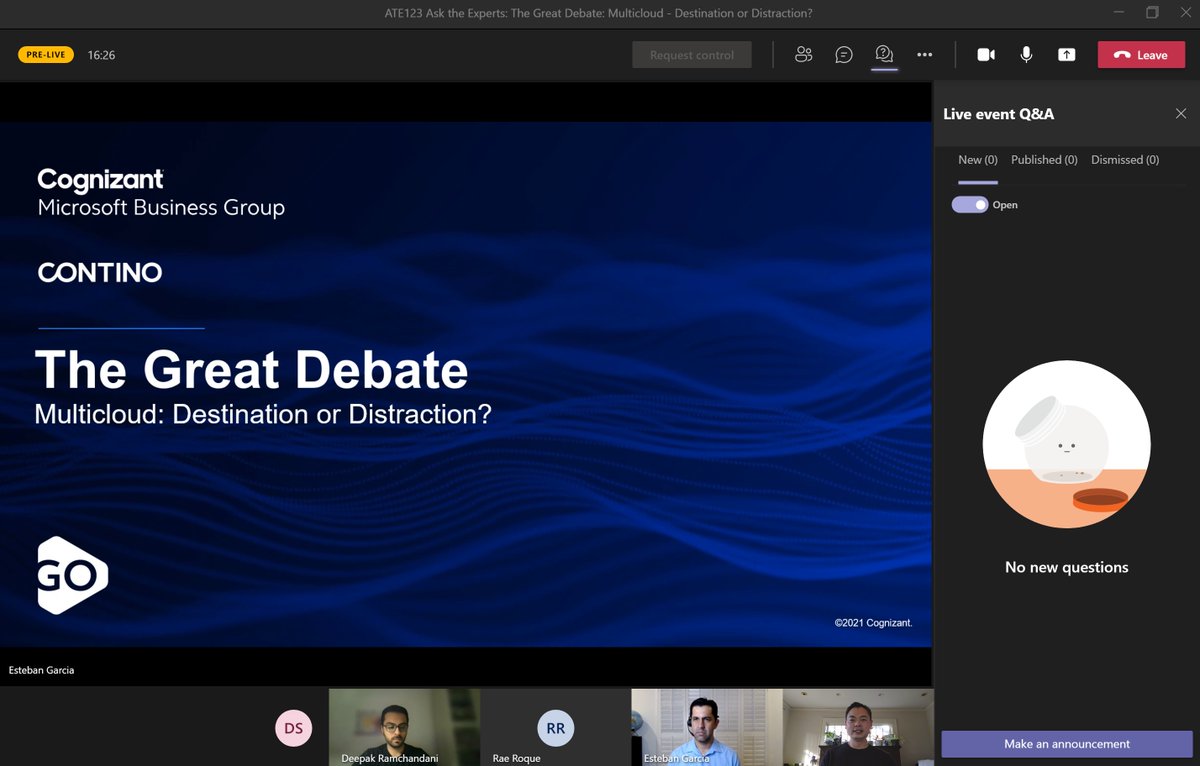Viewport: 1200px width, 766px height.
Task: Click the Share content icon
Action: click(1067, 55)
